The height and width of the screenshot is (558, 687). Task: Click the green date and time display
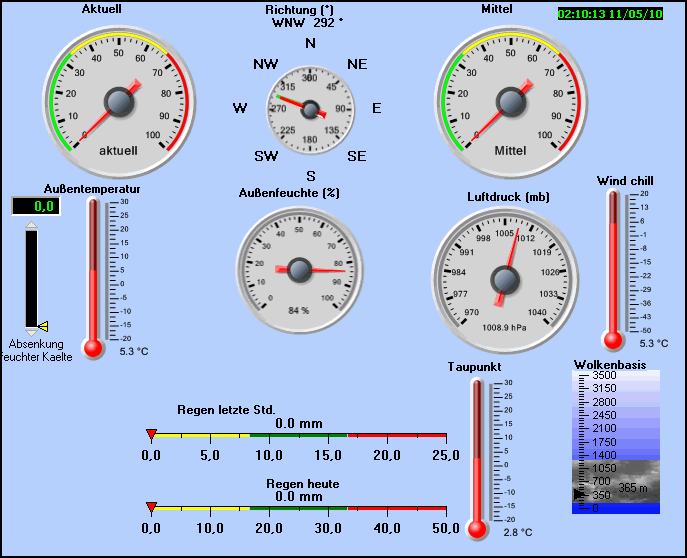[x=609, y=15]
